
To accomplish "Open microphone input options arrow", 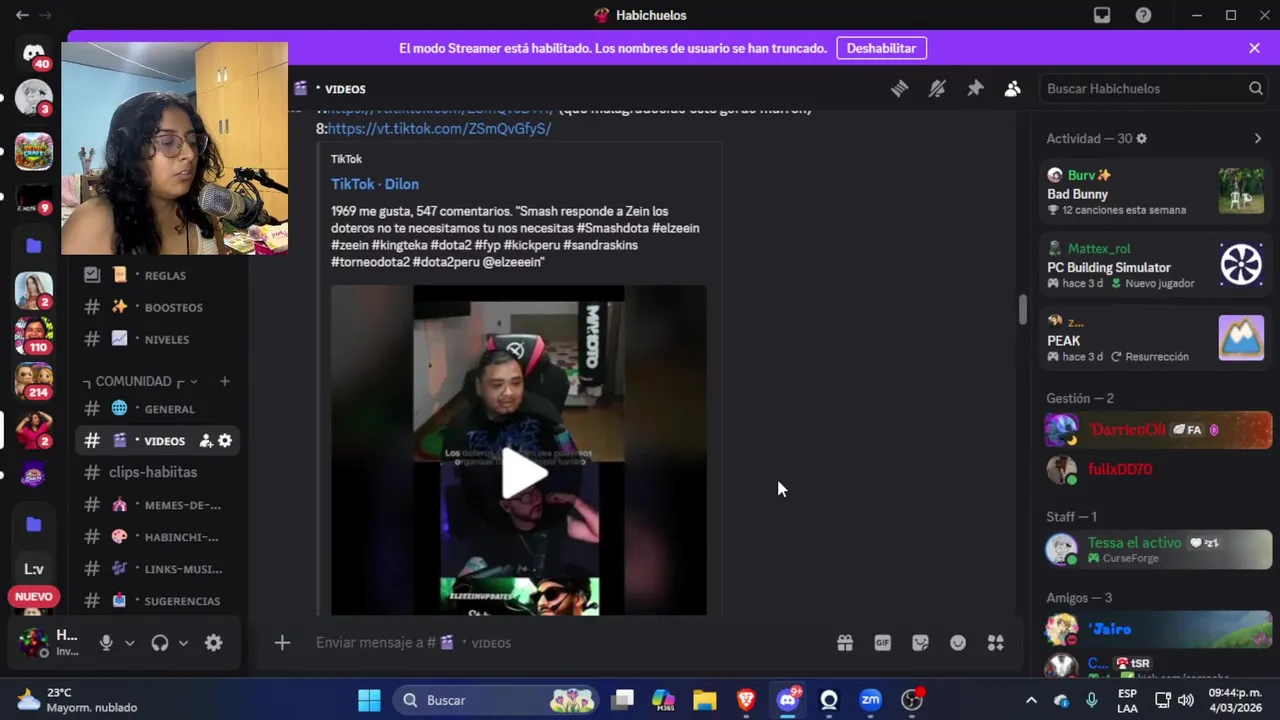I will [x=129, y=643].
